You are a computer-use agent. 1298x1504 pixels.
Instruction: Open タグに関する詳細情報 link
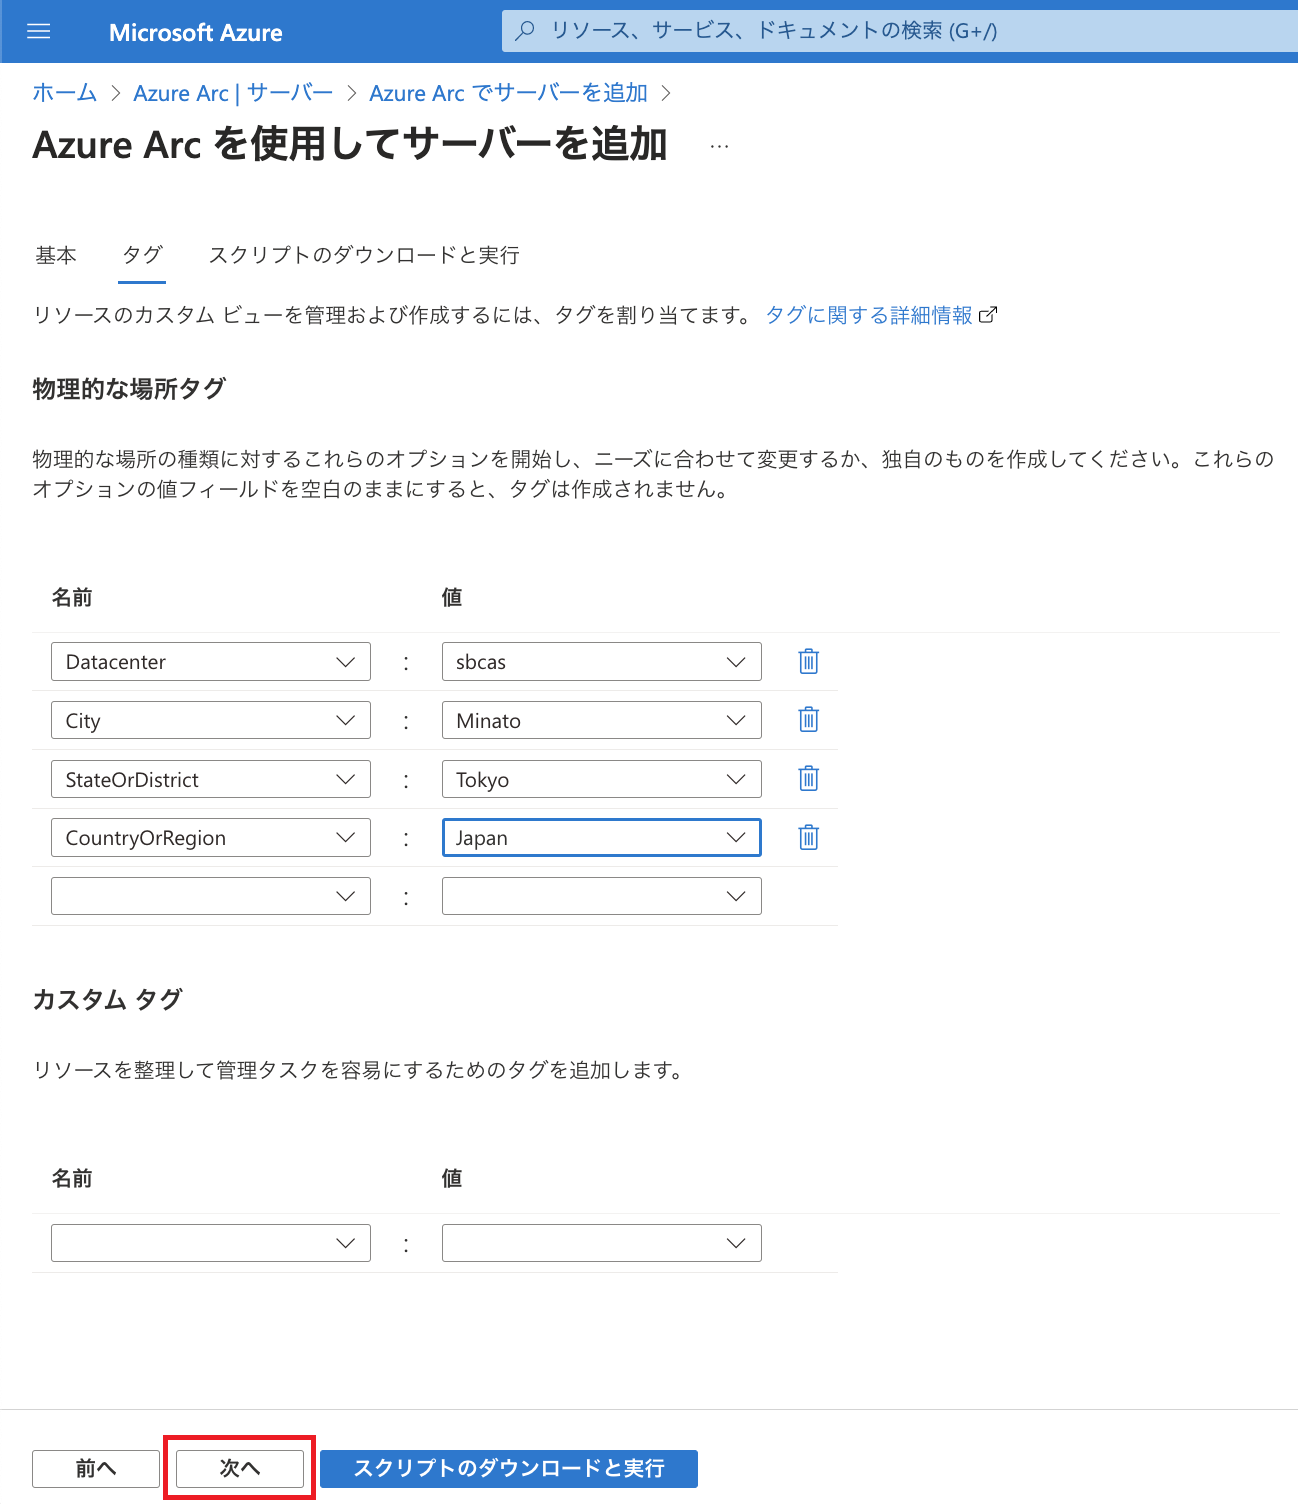869,315
